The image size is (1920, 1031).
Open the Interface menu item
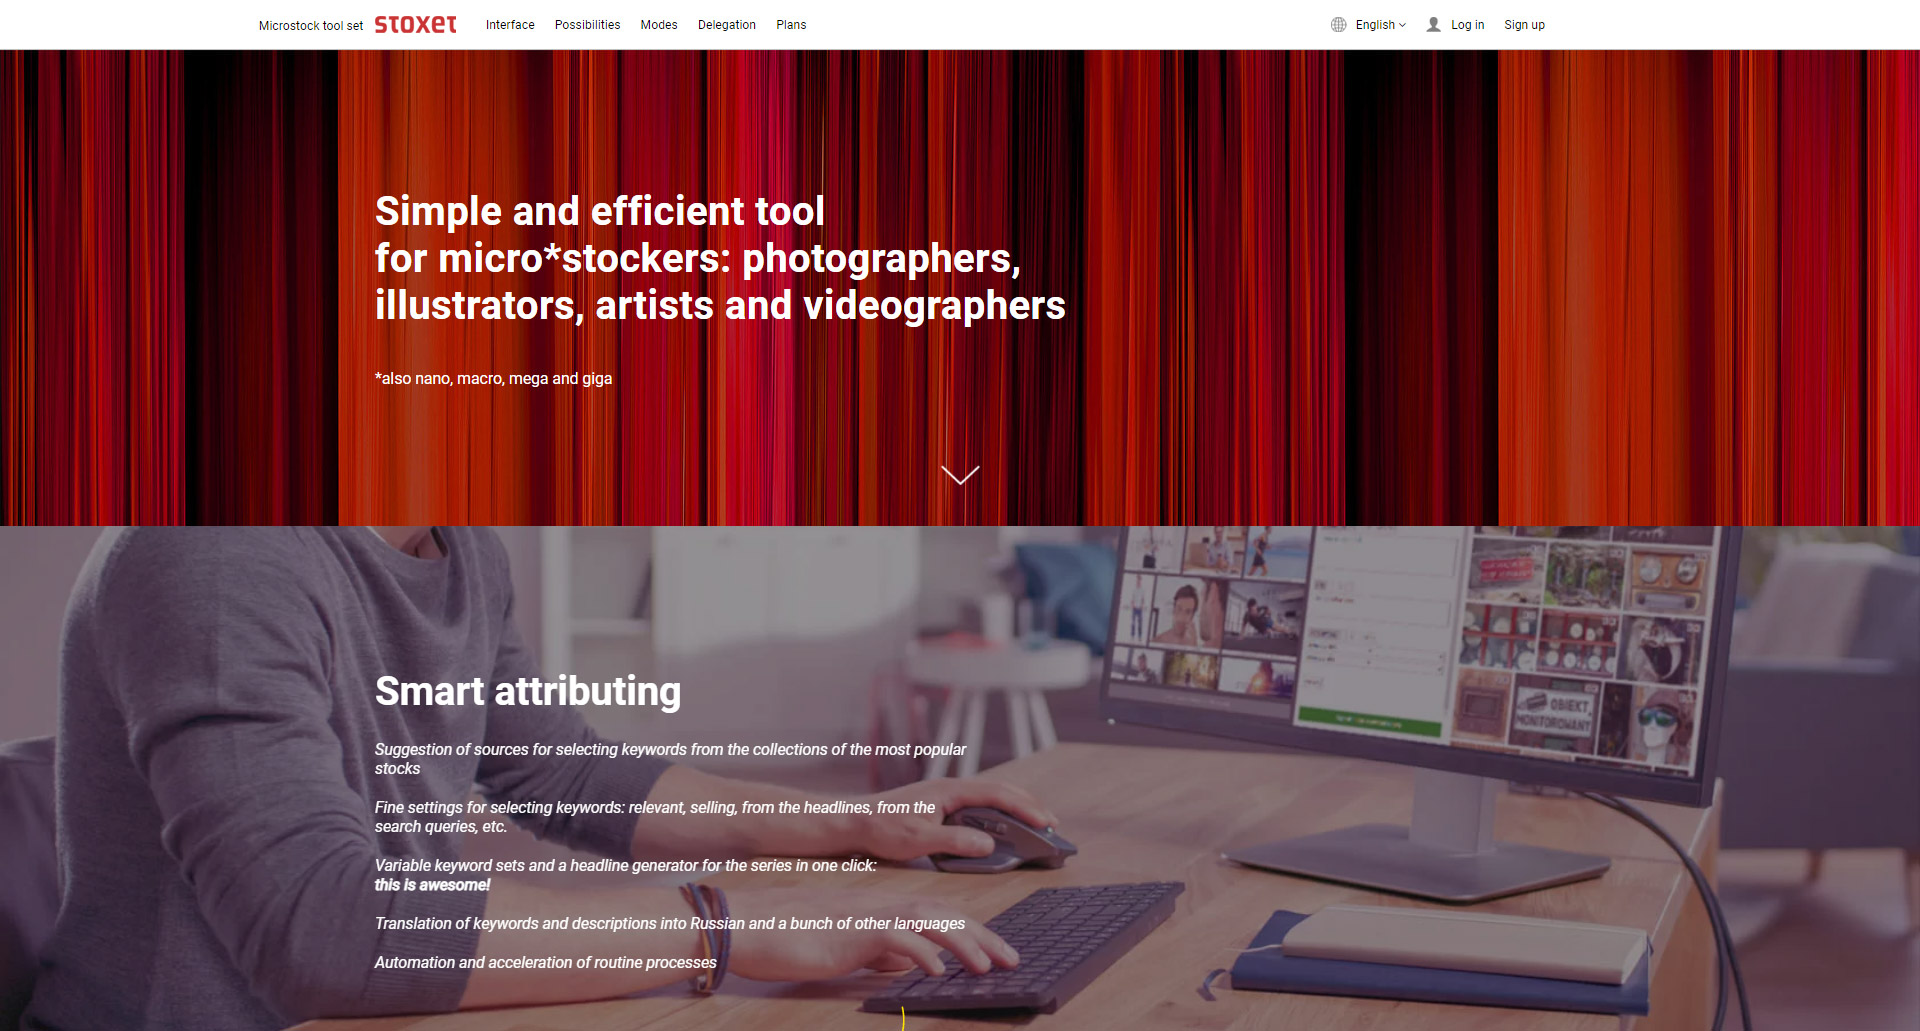pos(510,25)
